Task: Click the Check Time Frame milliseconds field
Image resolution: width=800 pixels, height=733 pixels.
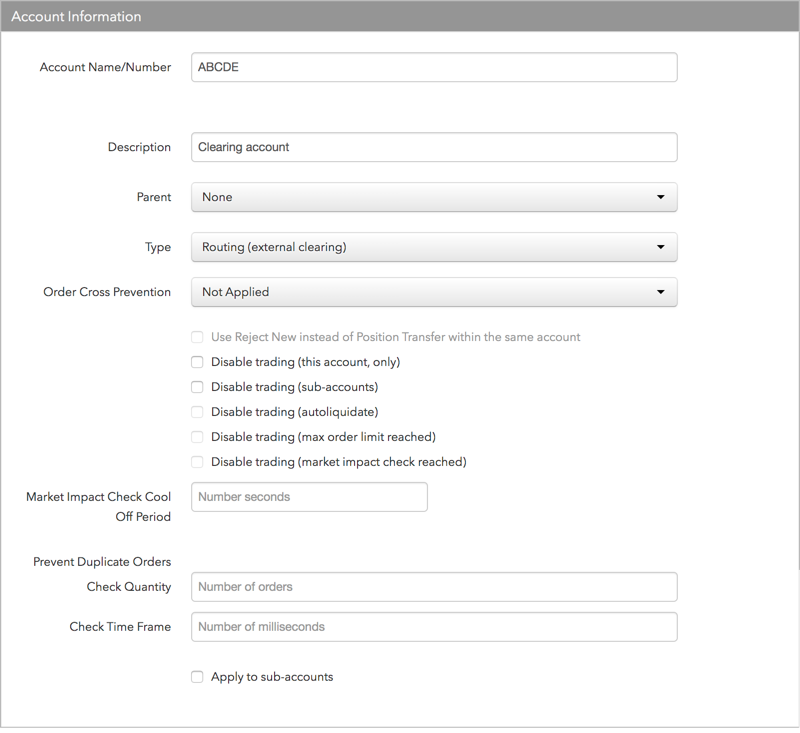Action: click(x=434, y=626)
